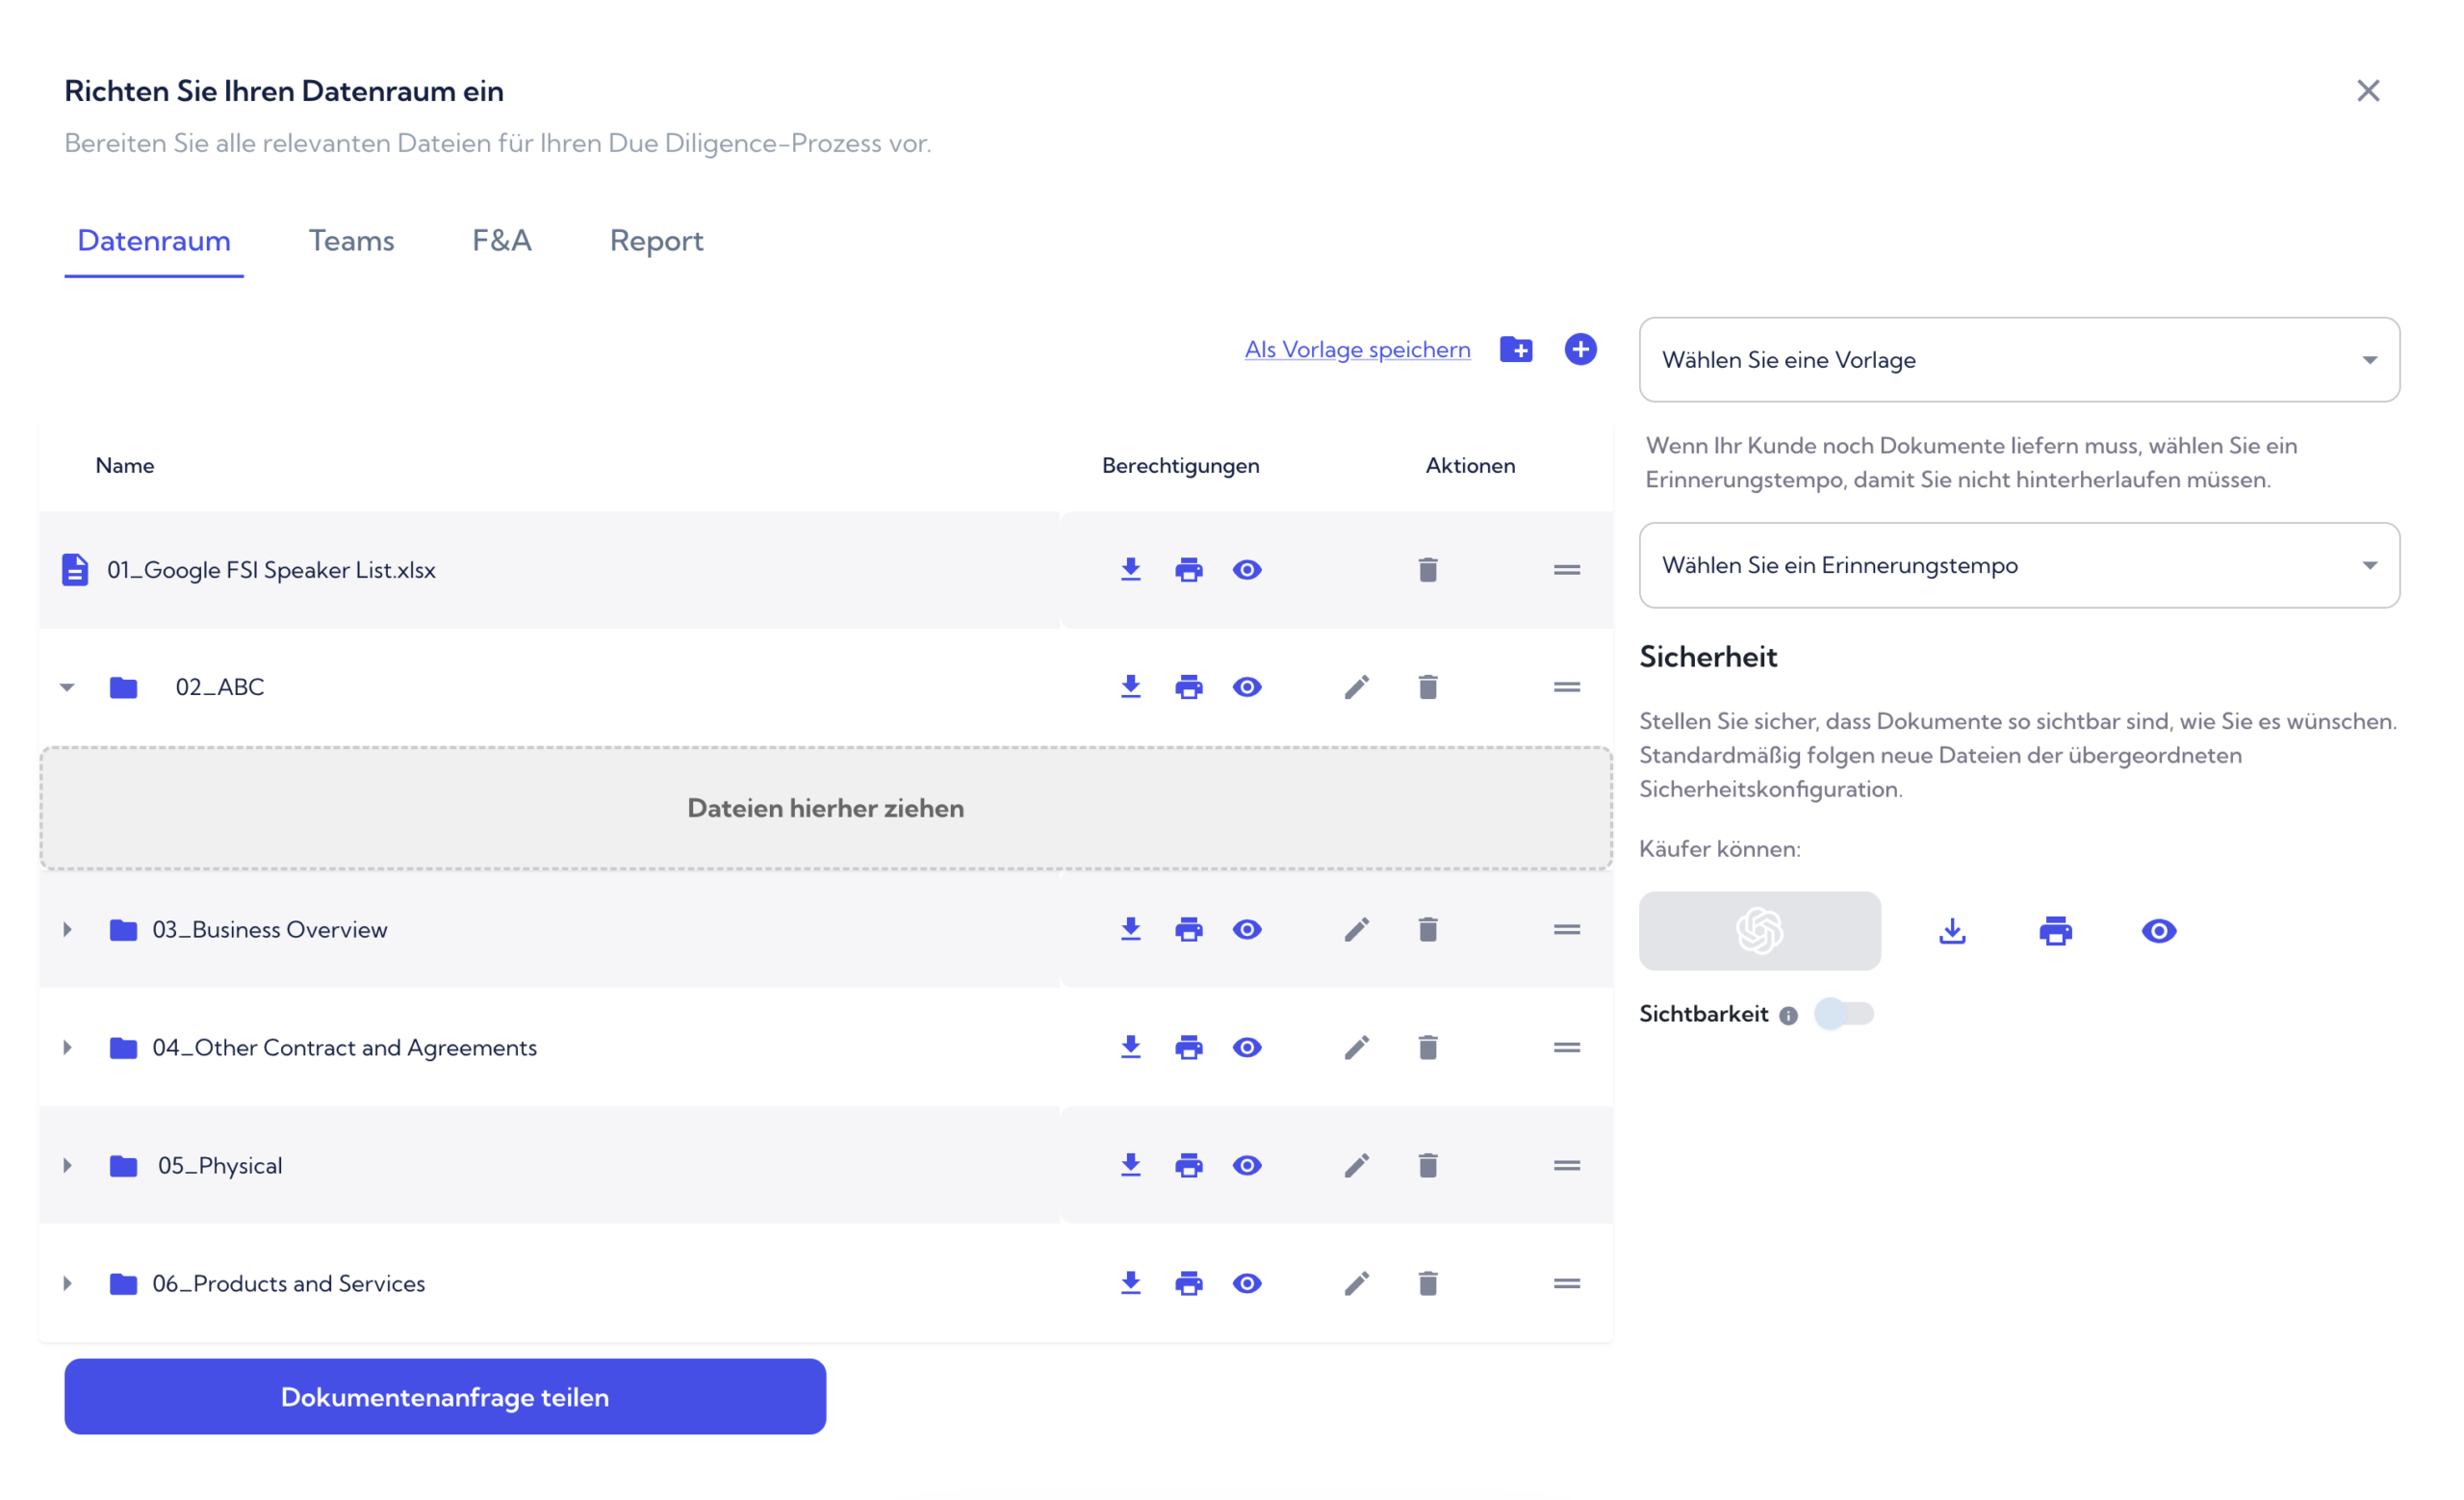
Task: Expand the 04_Other Contract and Agreements folder
Action: point(68,1046)
